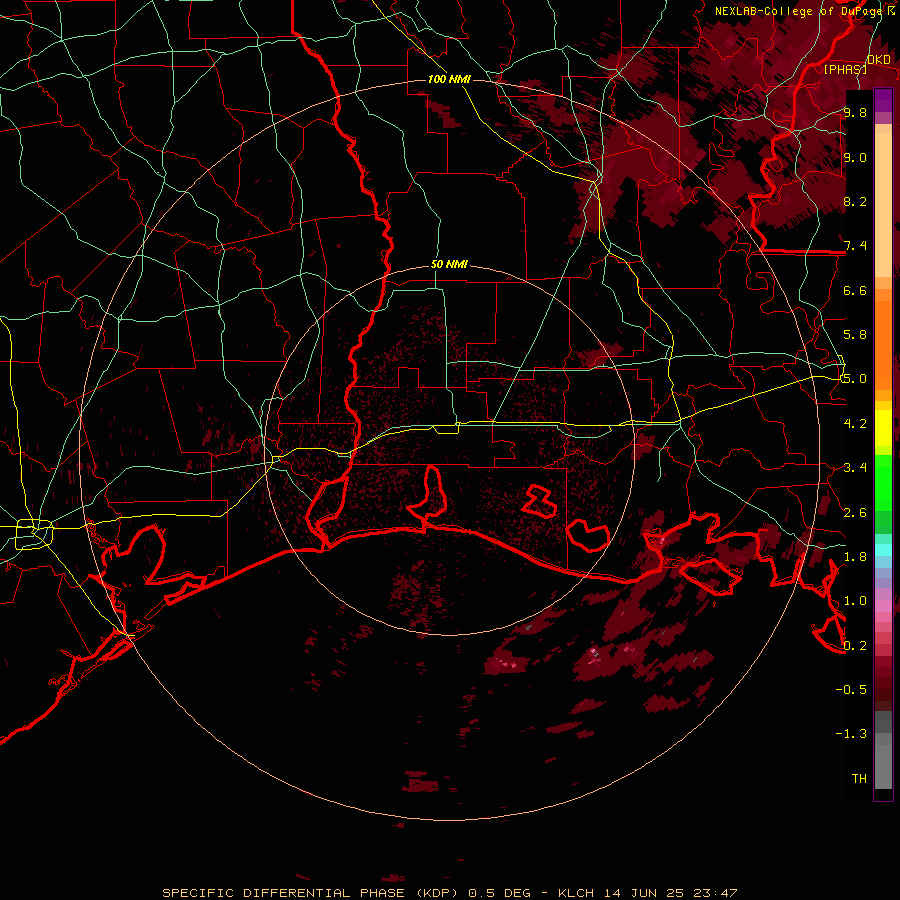Click the [PHAS] label above color bar
Screen dimensions: 900x900
845,69
